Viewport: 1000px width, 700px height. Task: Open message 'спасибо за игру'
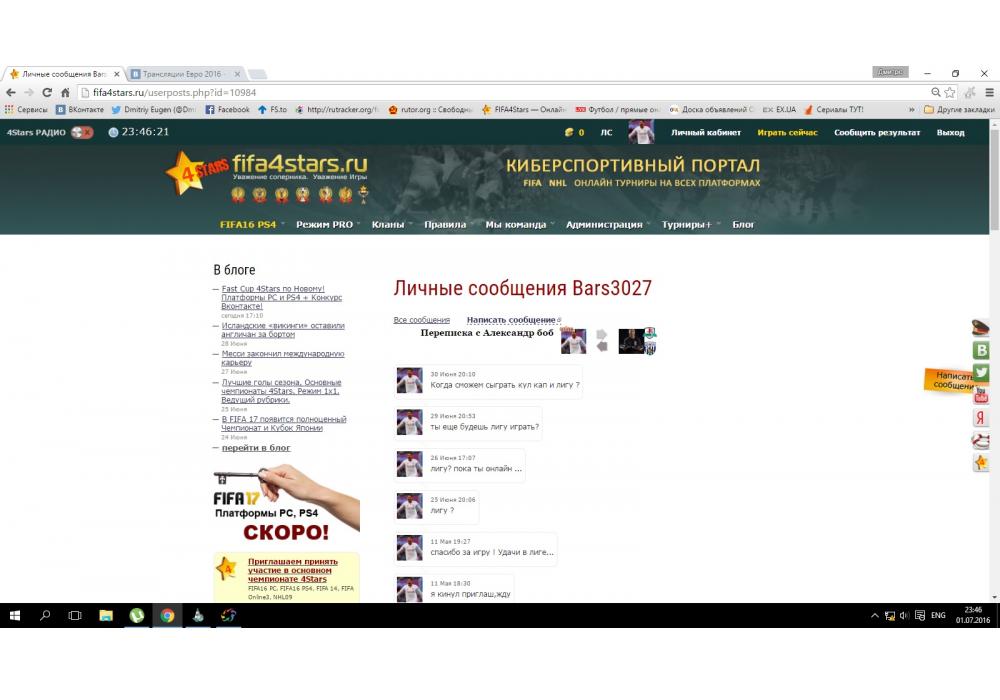coord(492,552)
